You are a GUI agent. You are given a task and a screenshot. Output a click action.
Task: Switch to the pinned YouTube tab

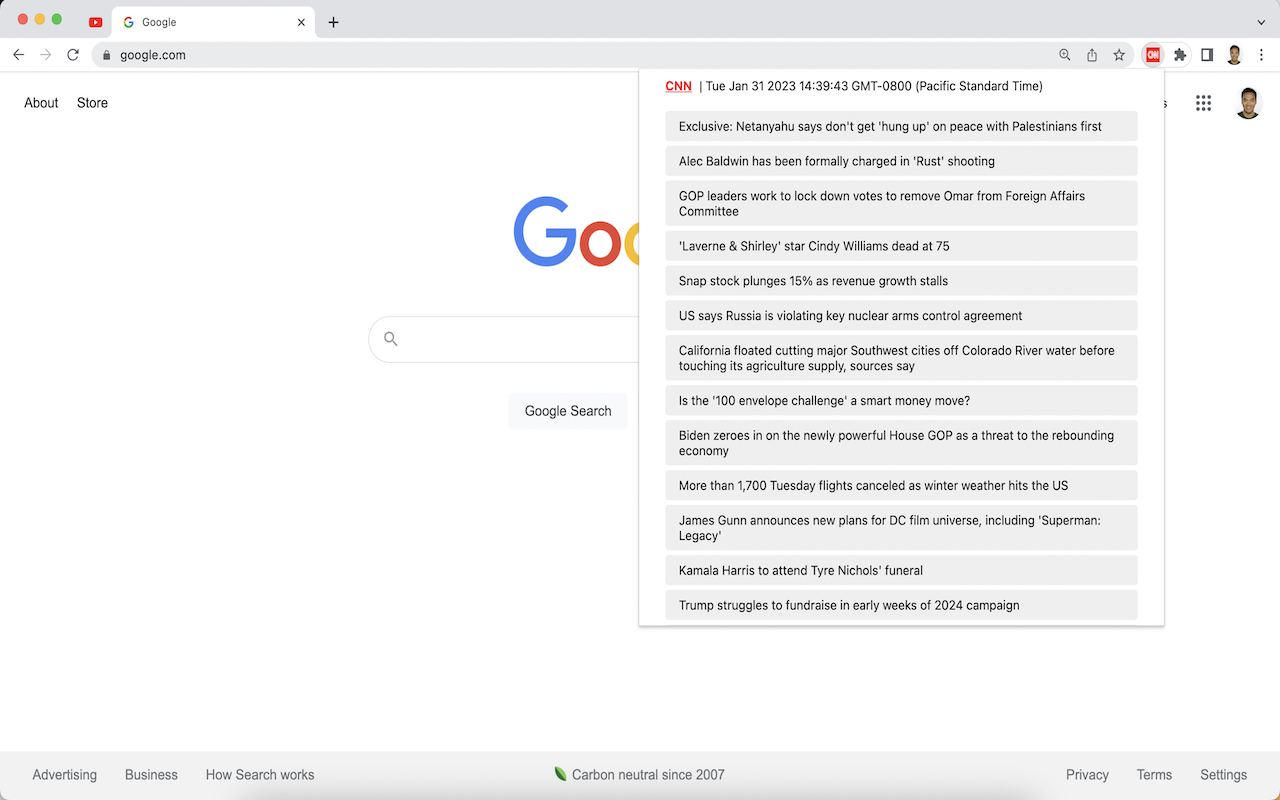coord(96,22)
